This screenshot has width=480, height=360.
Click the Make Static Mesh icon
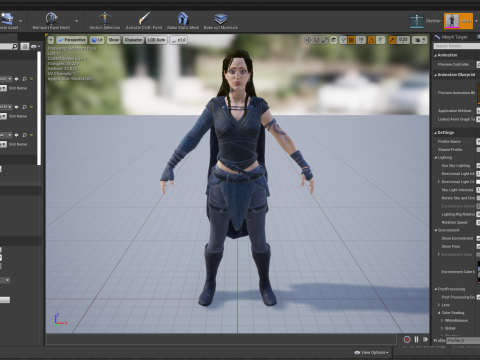[x=183, y=19]
